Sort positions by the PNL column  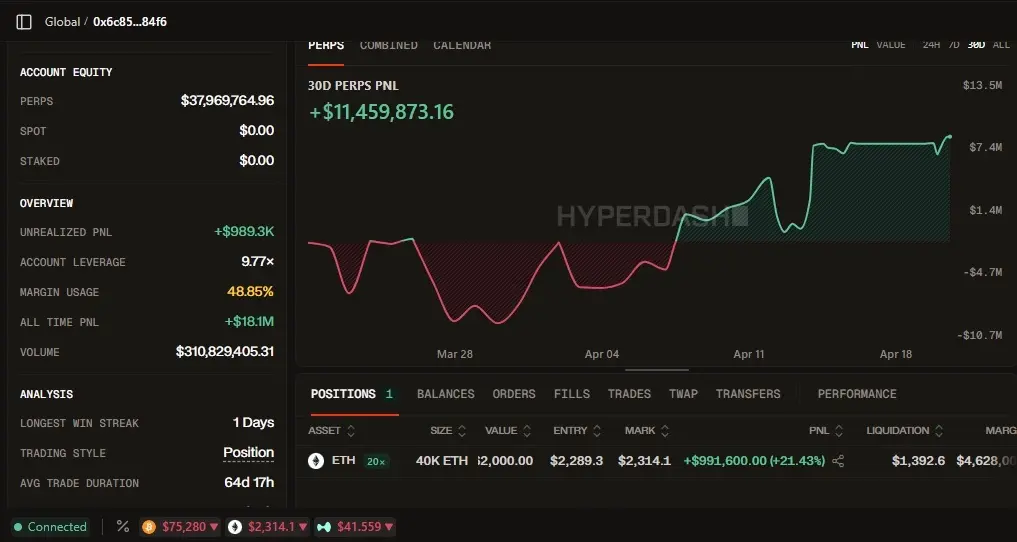pos(826,430)
